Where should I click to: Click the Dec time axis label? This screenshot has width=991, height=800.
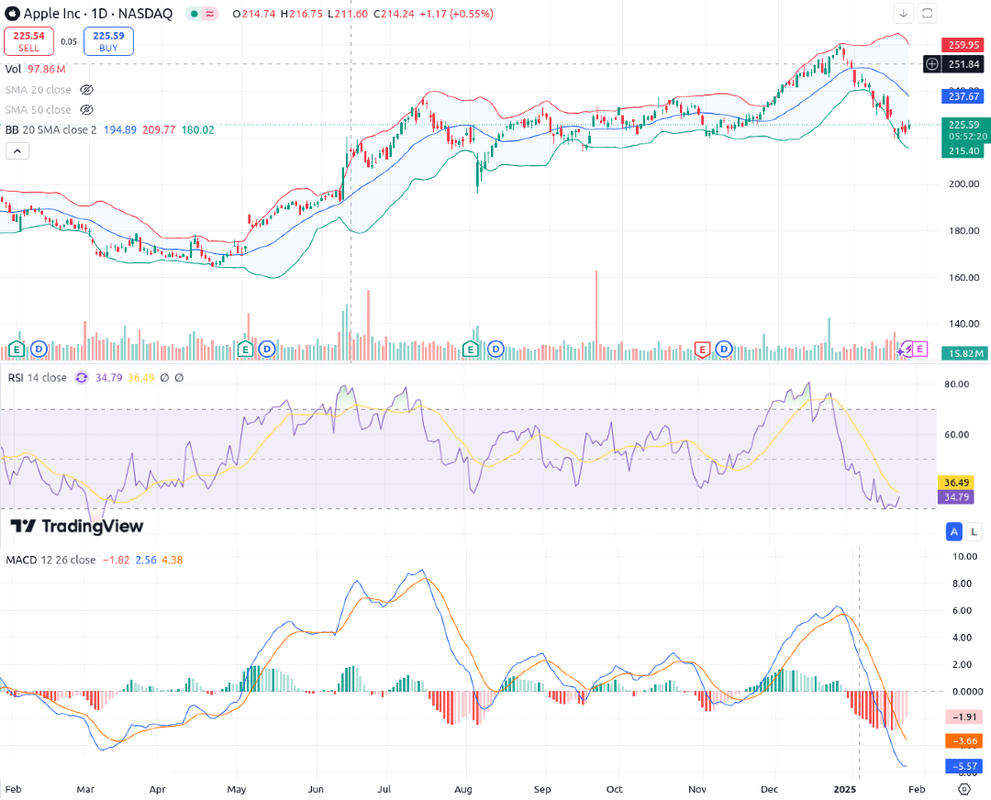769,789
